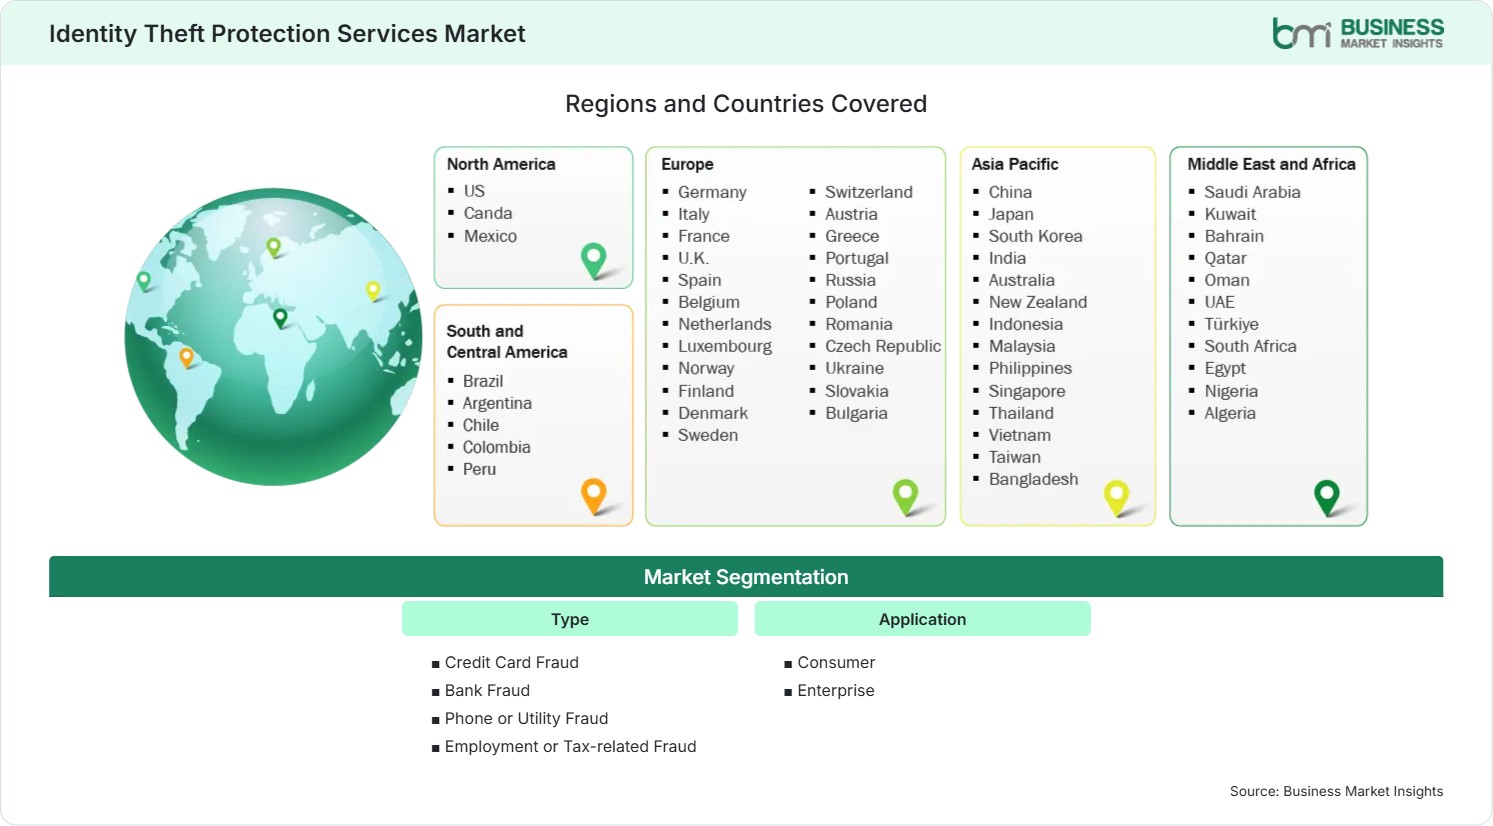
Task: Click the Source: Business Market Insights text
Action: pos(1336,791)
